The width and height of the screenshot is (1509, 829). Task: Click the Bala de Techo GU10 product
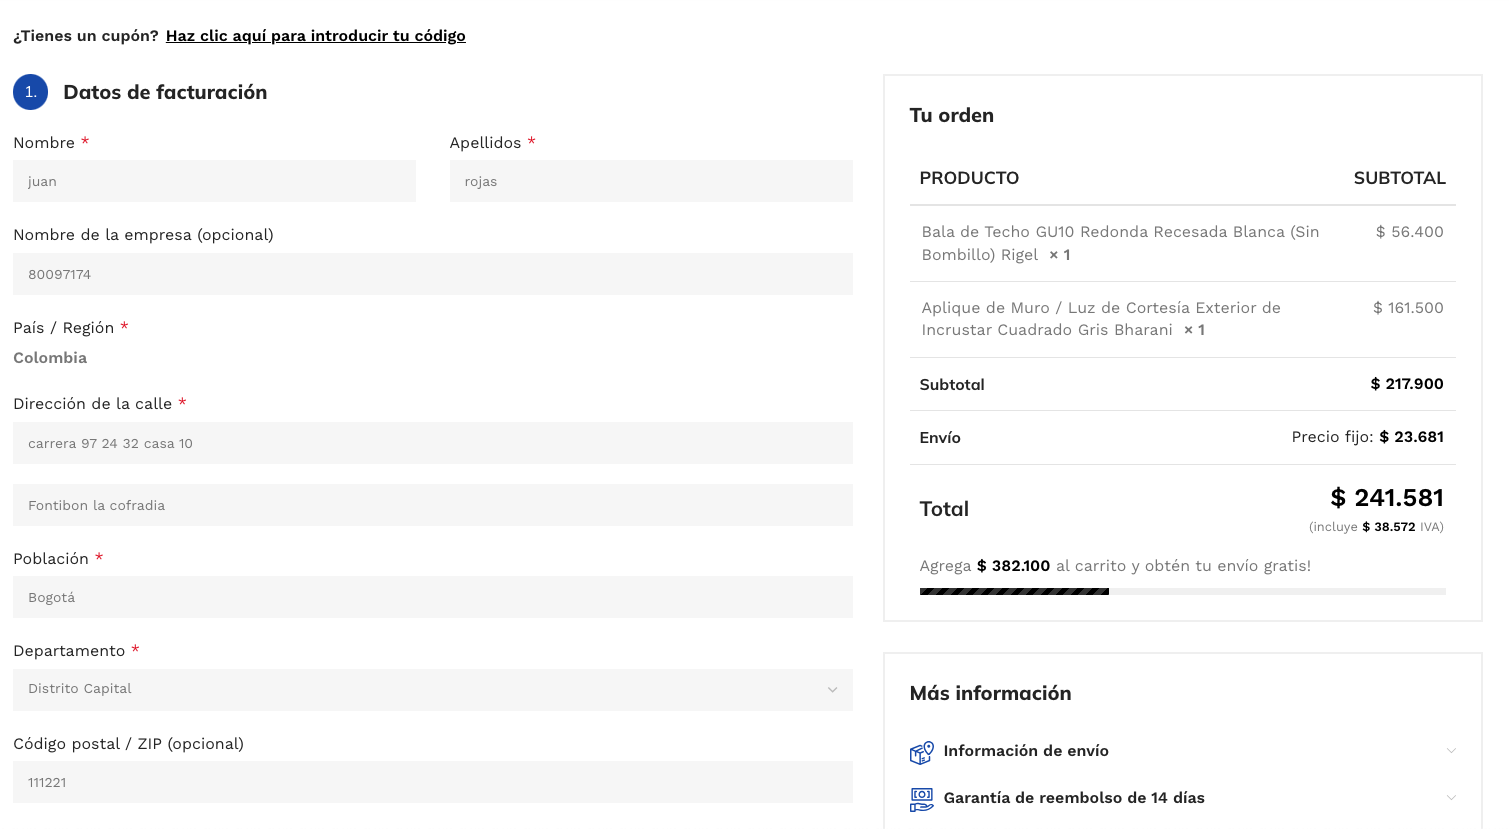pos(1120,243)
